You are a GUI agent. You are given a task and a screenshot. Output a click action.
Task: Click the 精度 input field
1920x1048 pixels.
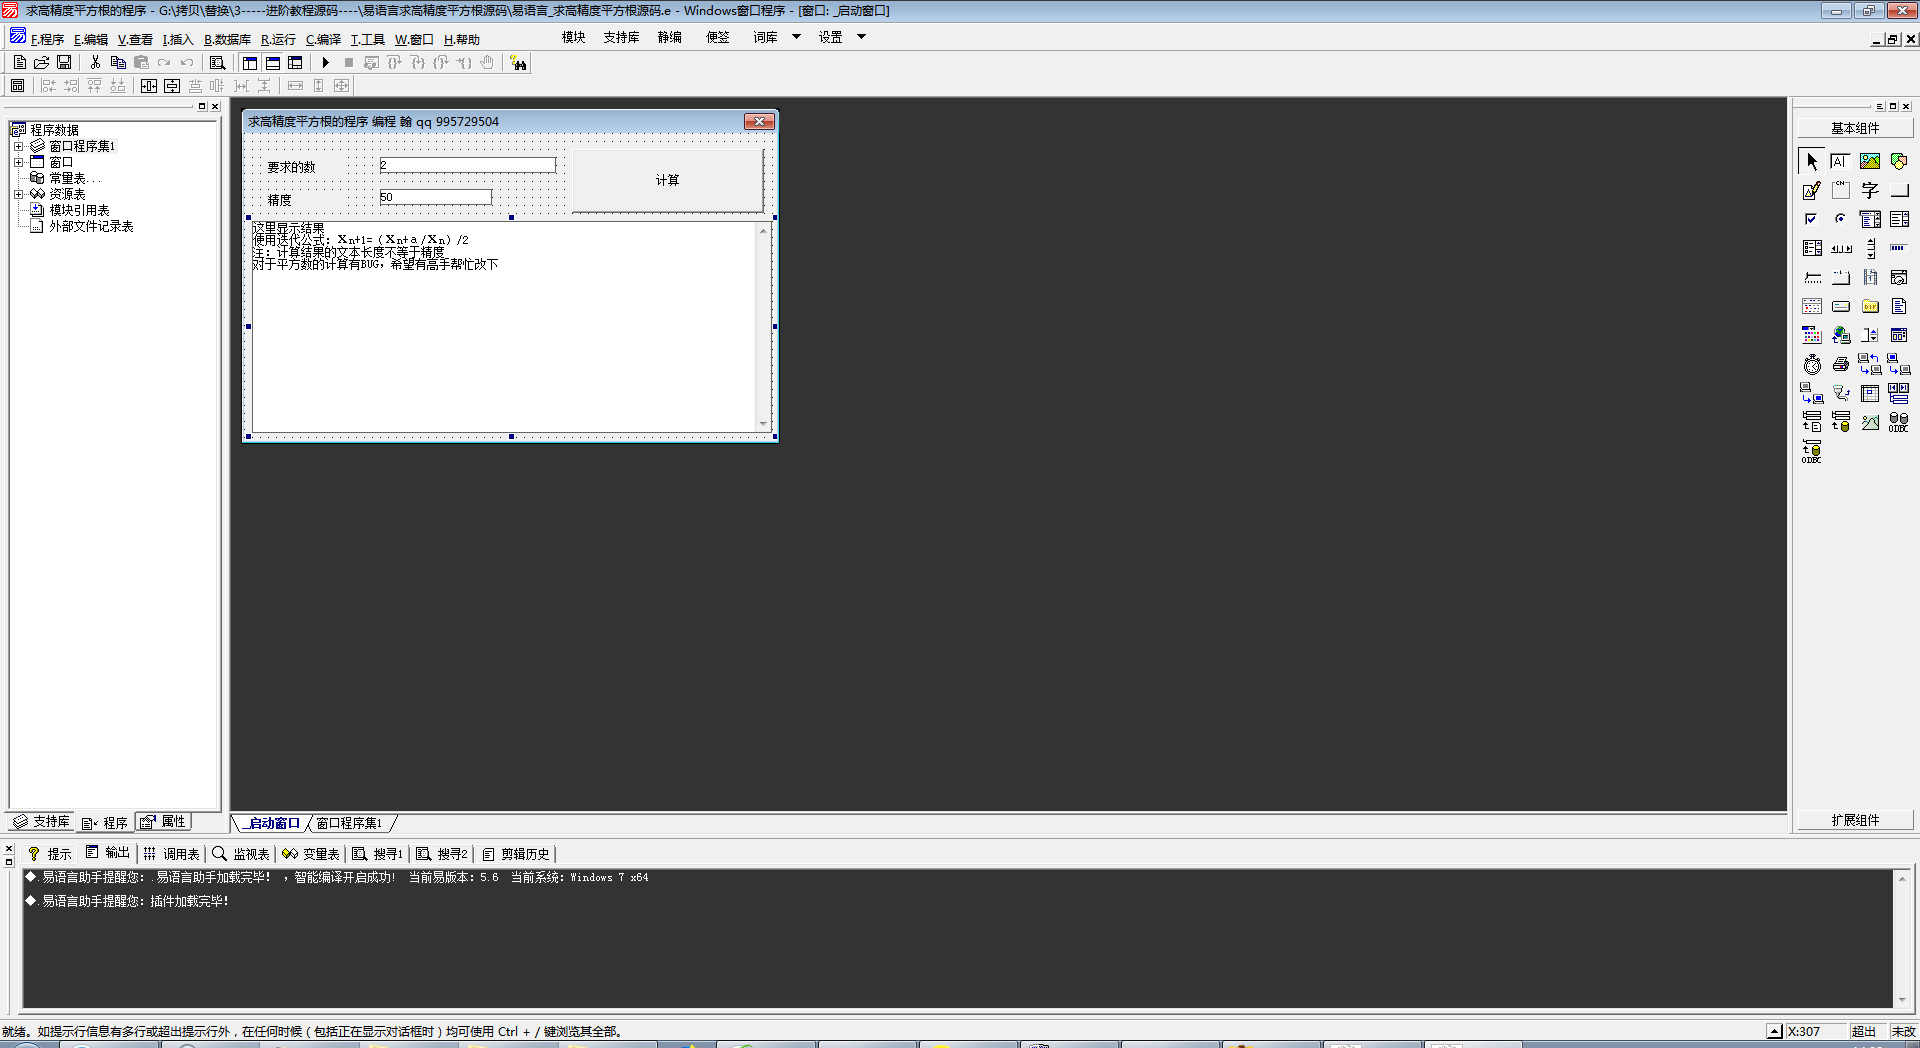[435, 197]
